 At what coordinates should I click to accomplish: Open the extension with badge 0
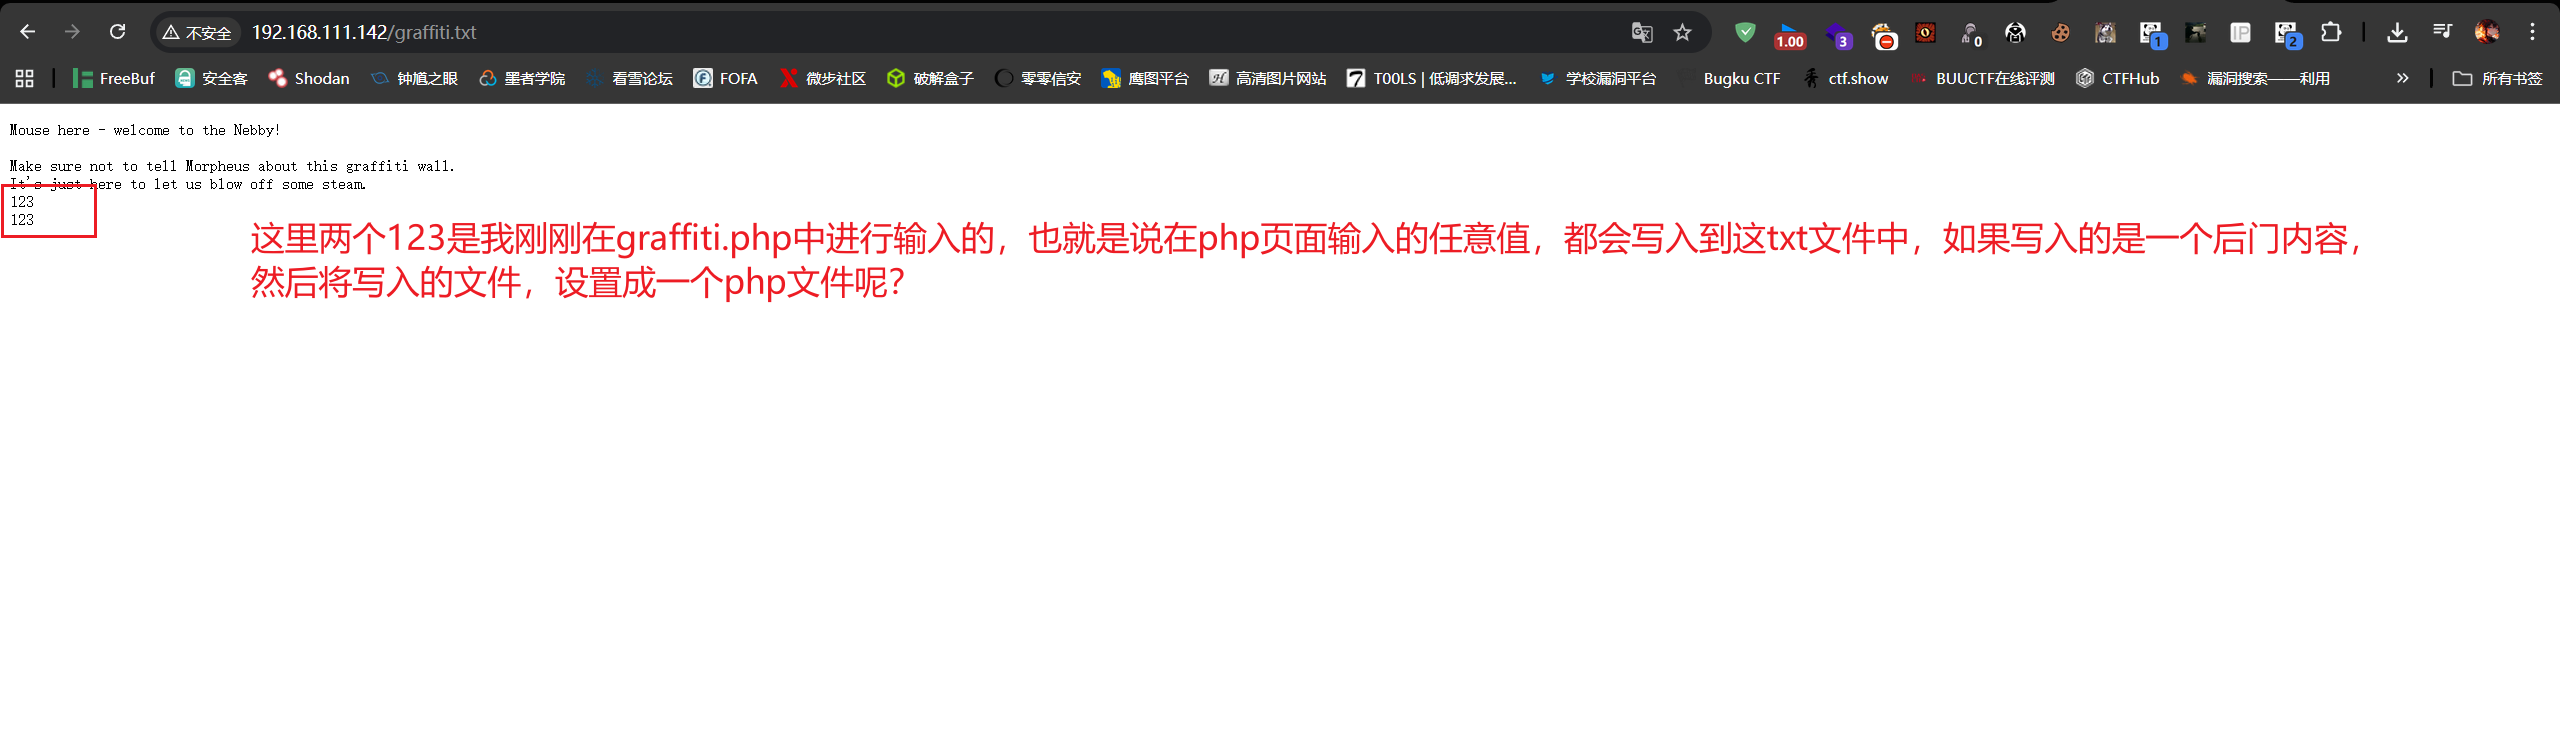tap(1971, 35)
